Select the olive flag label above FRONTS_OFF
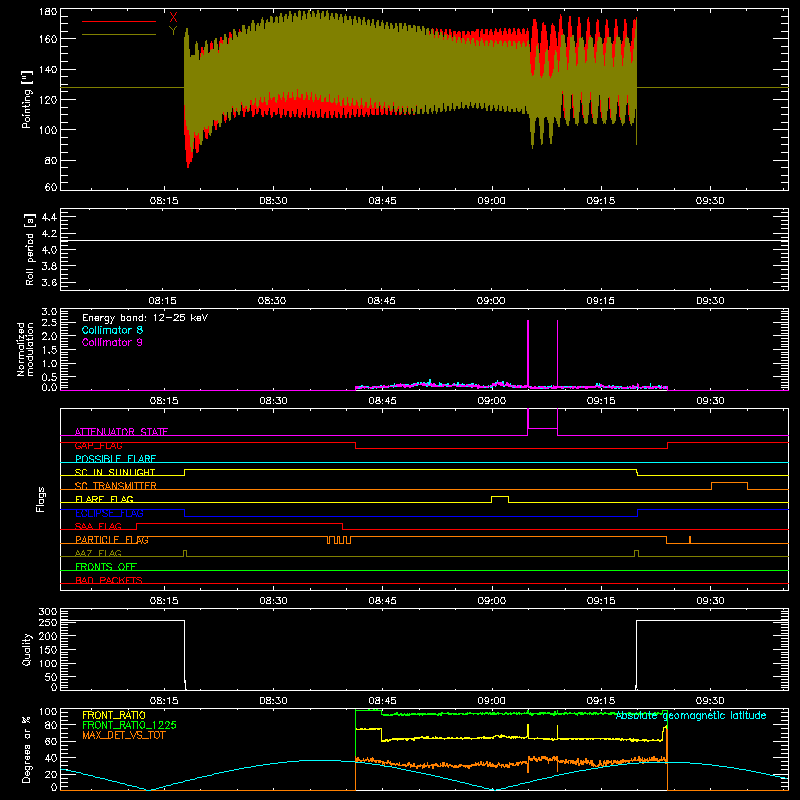The height and width of the screenshot is (800, 800). point(98,553)
